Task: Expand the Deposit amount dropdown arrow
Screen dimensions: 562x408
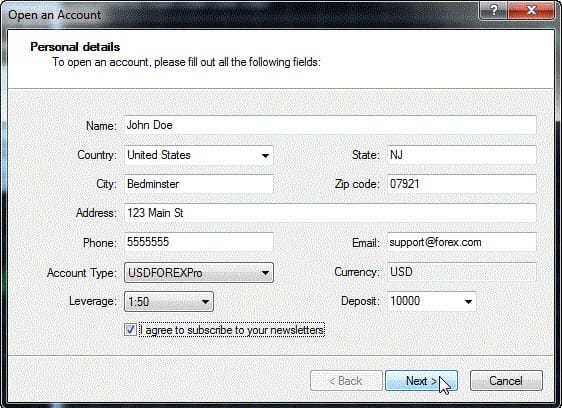Action: click(x=468, y=301)
